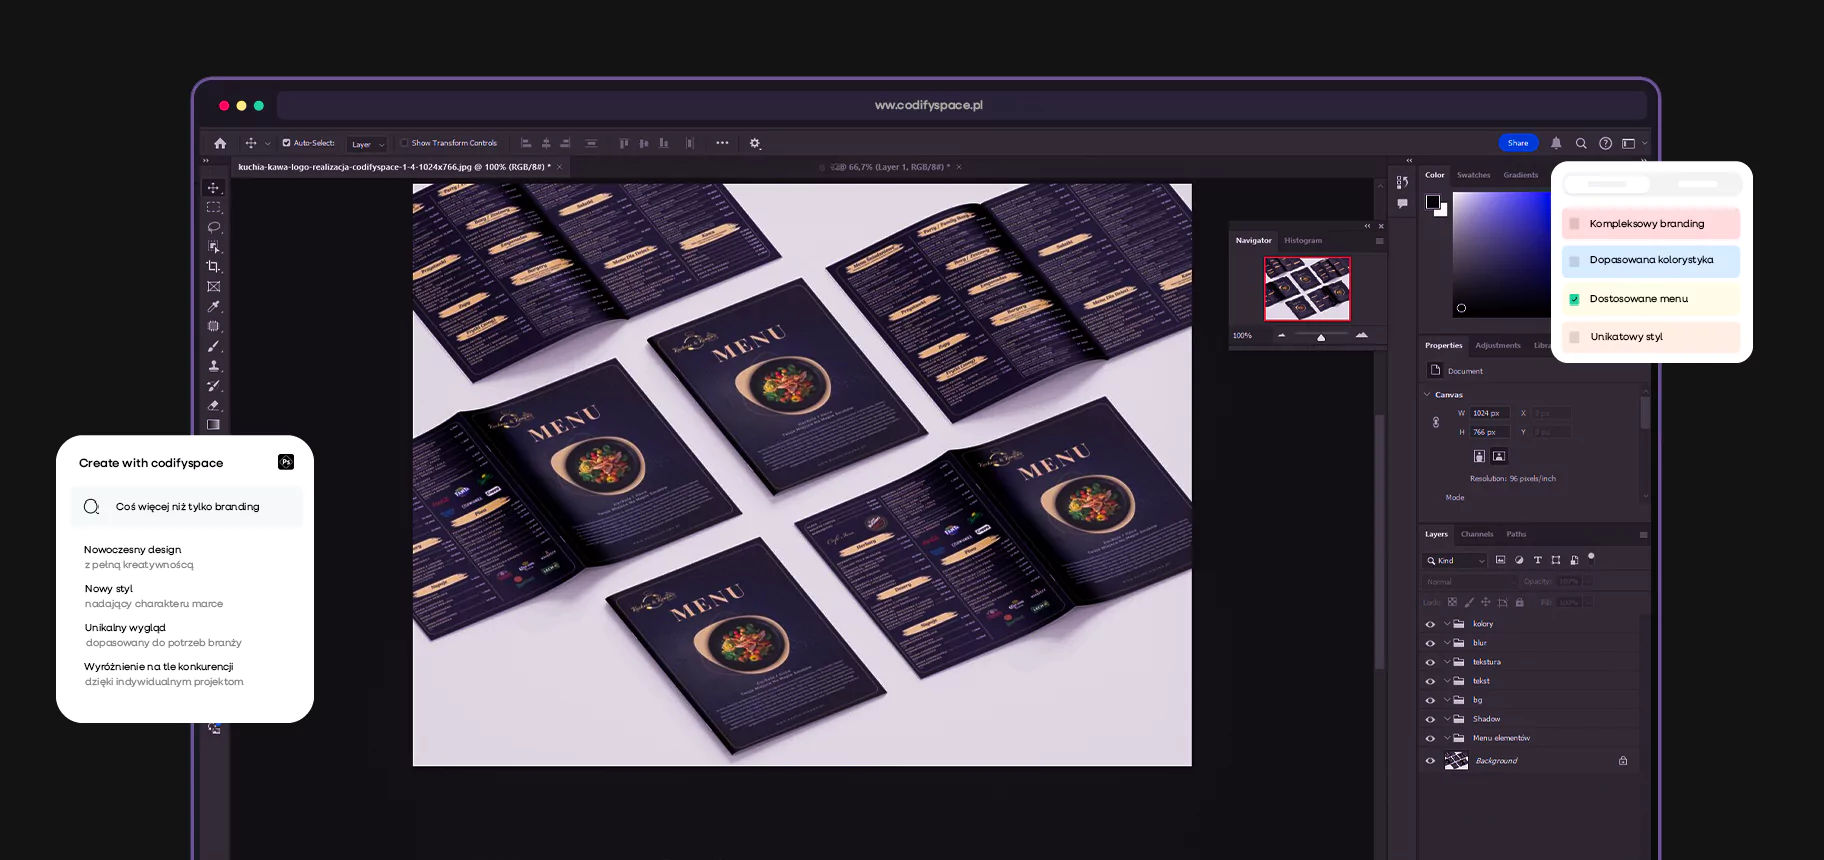Choose the Clone Stamp tool
The height and width of the screenshot is (860, 1824).
click(213, 366)
